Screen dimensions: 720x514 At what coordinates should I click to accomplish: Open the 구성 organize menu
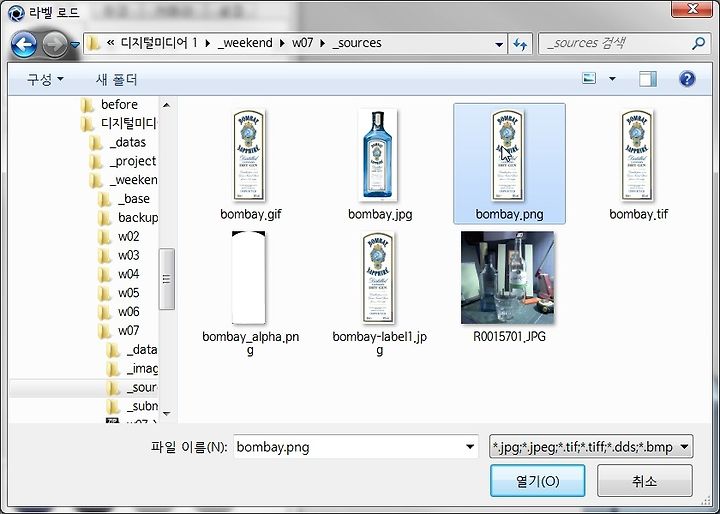[x=45, y=79]
